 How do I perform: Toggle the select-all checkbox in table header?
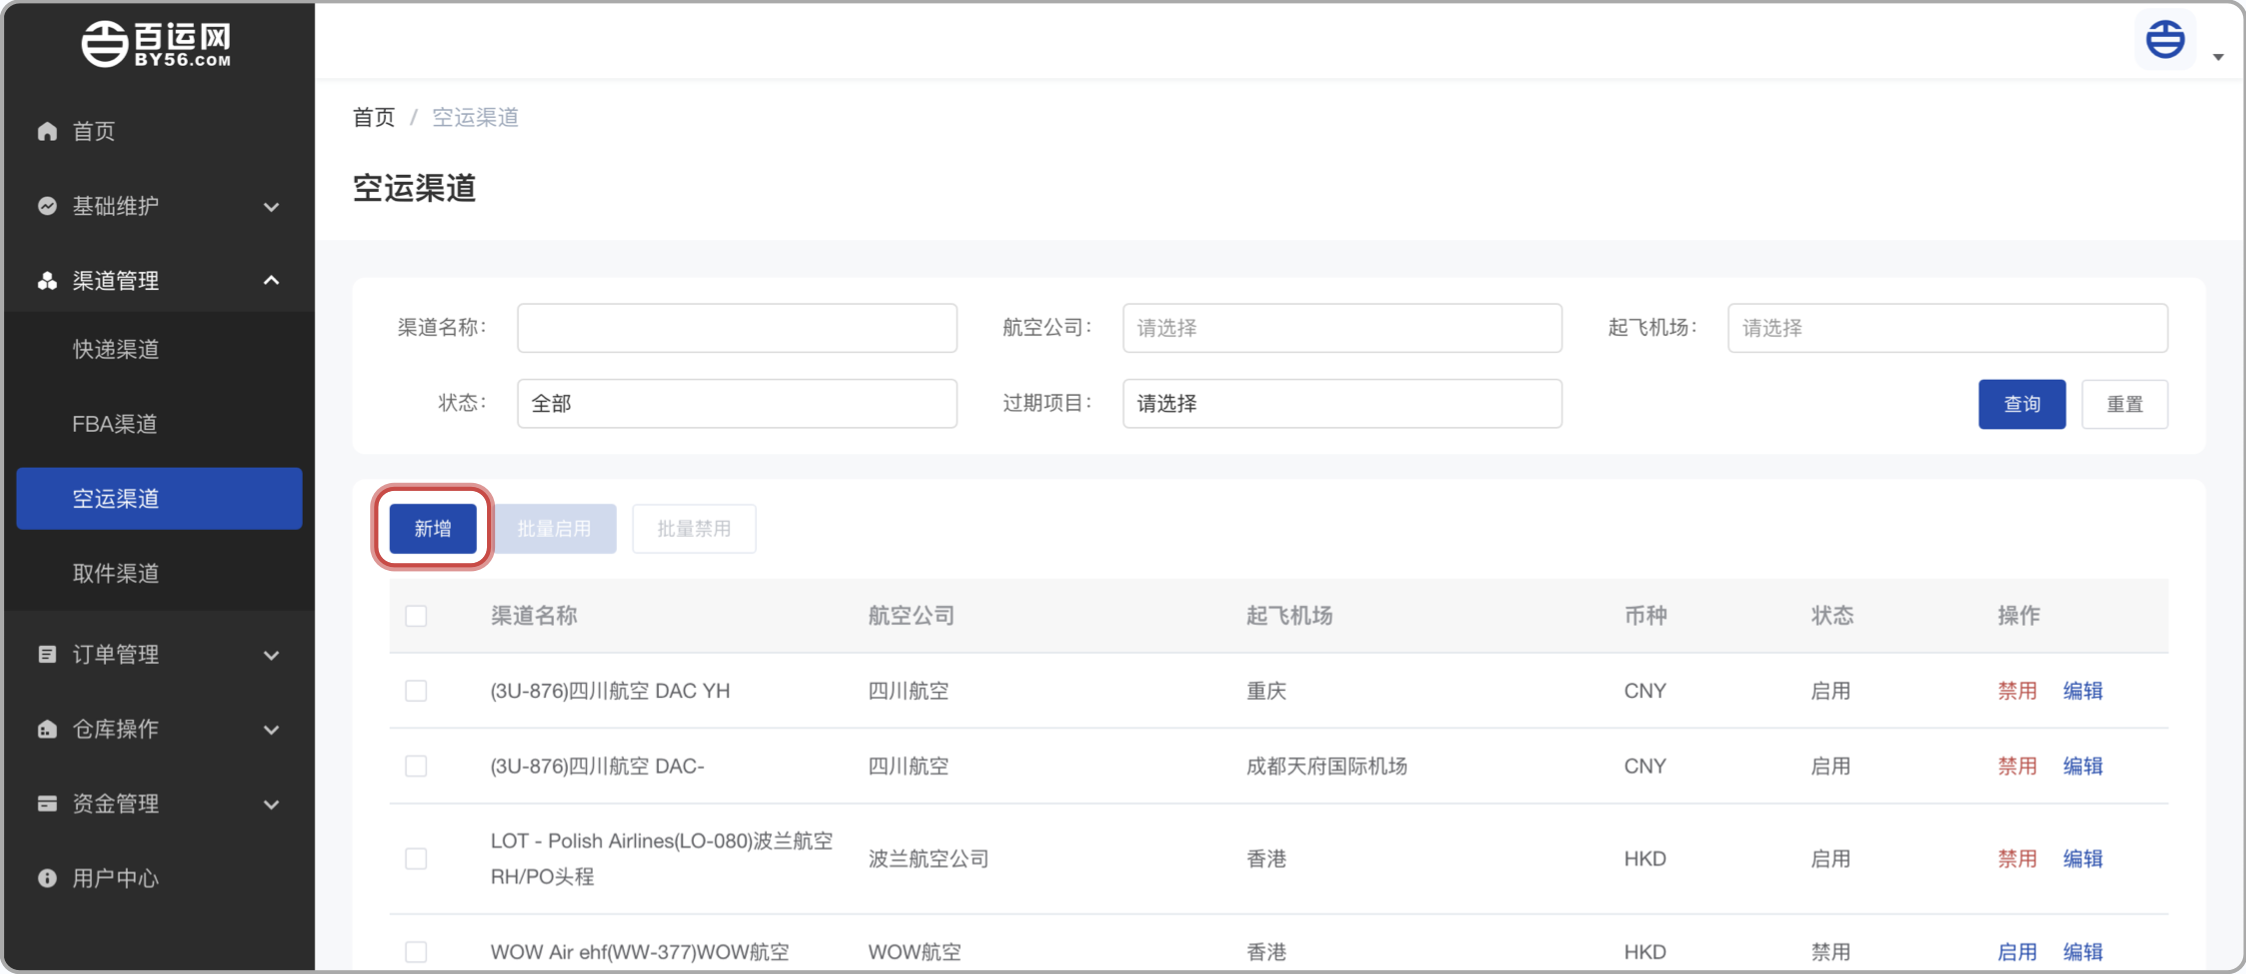(x=416, y=616)
